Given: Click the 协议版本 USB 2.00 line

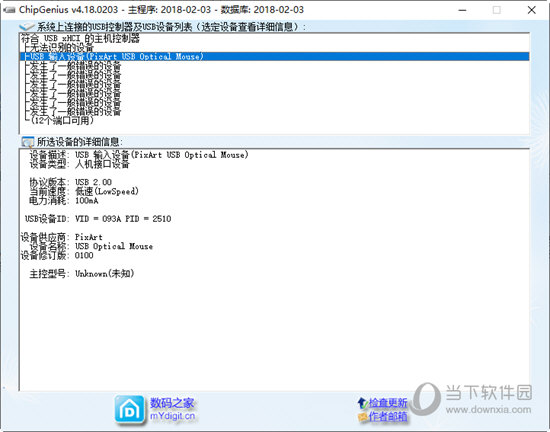Looking at the screenshot, I should (71, 182).
